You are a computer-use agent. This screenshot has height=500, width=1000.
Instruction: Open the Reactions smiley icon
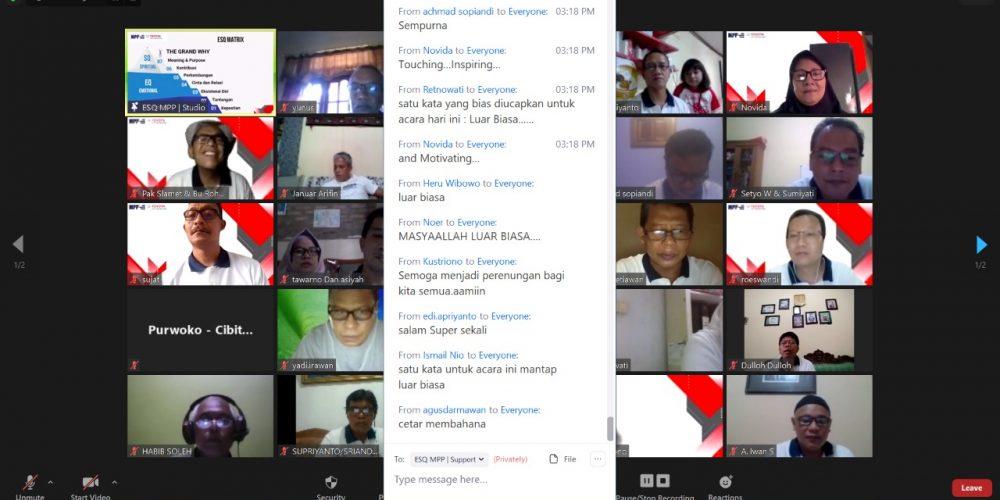(726, 482)
